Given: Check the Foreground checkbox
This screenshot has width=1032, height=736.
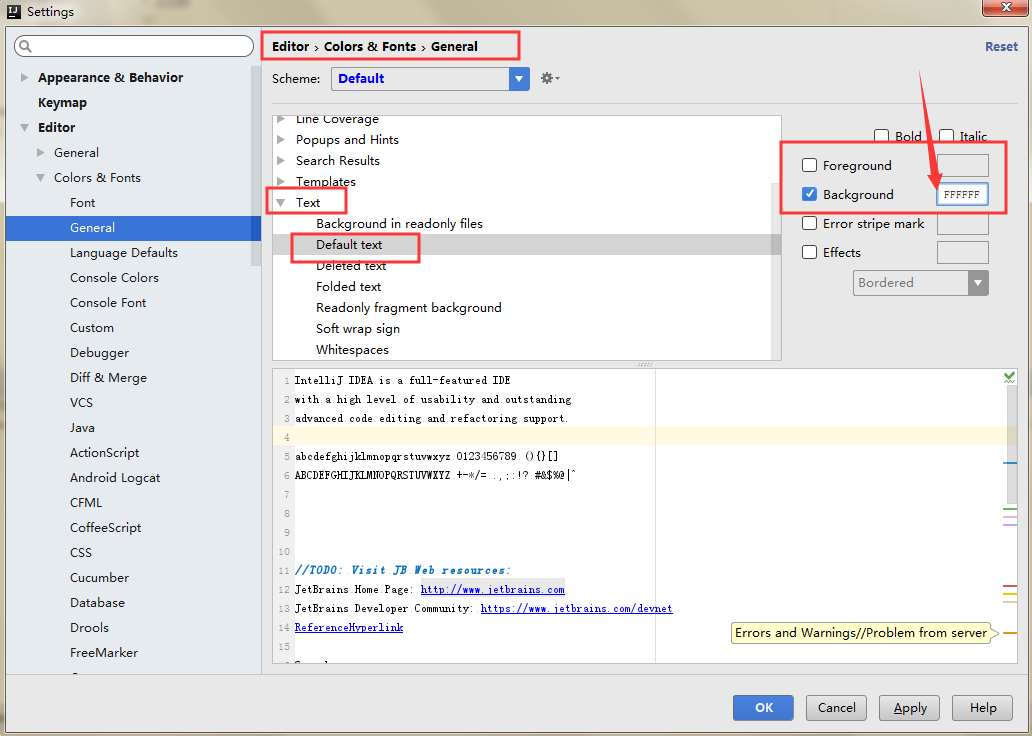Looking at the screenshot, I should (x=810, y=165).
